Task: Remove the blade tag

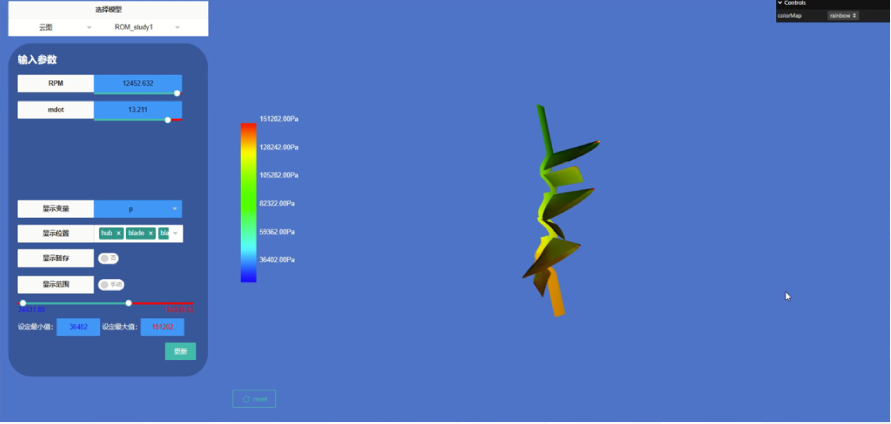Action: point(151,233)
